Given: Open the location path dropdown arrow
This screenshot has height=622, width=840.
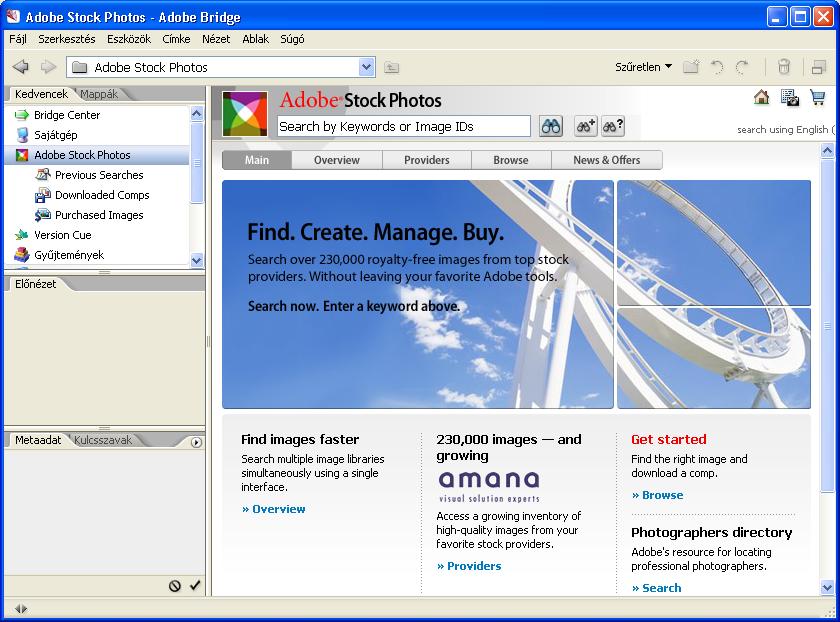Looking at the screenshot, I should coord(366,67).
